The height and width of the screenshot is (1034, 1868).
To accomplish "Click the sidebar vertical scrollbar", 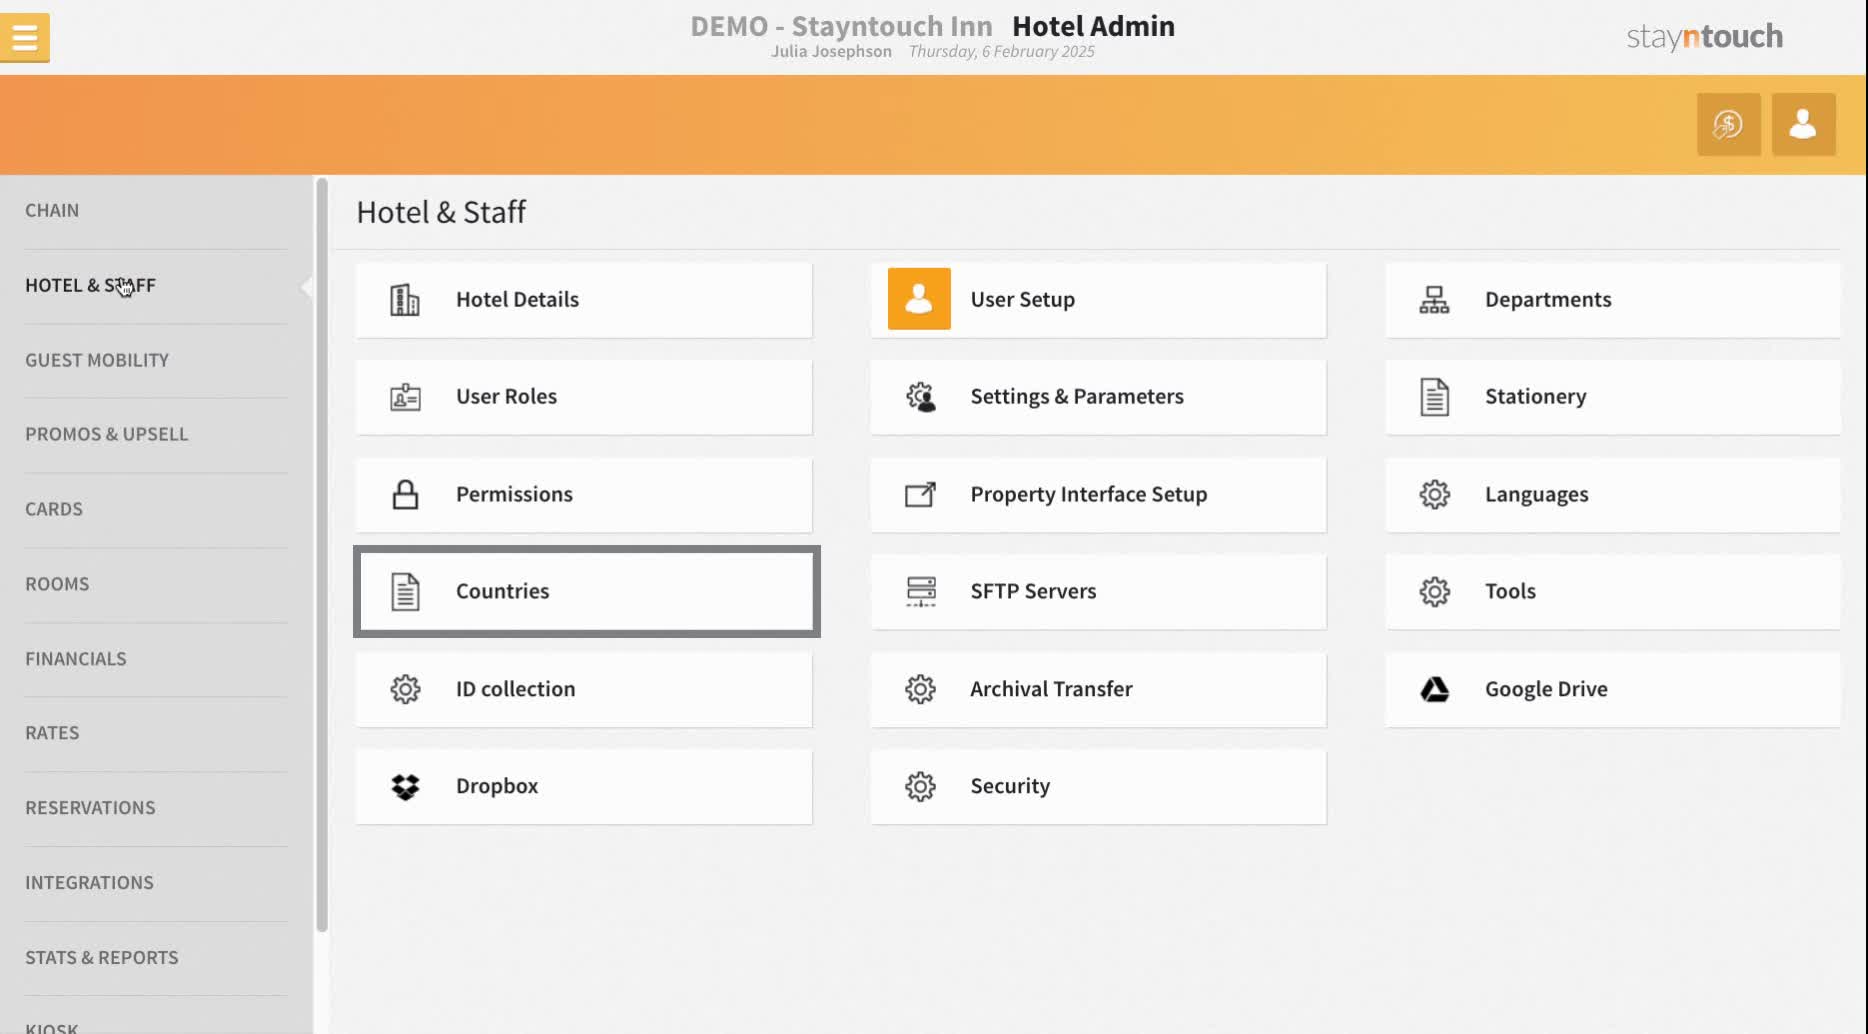I will click(322, 555).
